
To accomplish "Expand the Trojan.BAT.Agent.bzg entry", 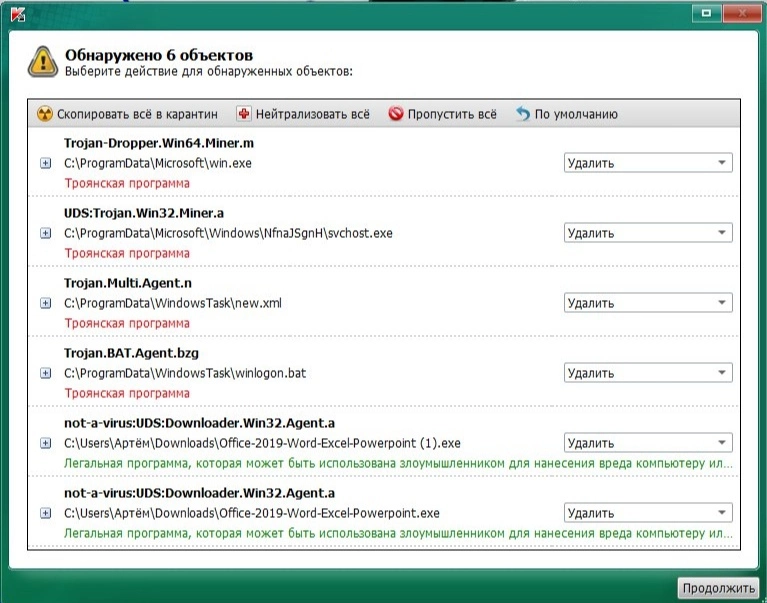I will pyautogui.click(x=45, y=373).
